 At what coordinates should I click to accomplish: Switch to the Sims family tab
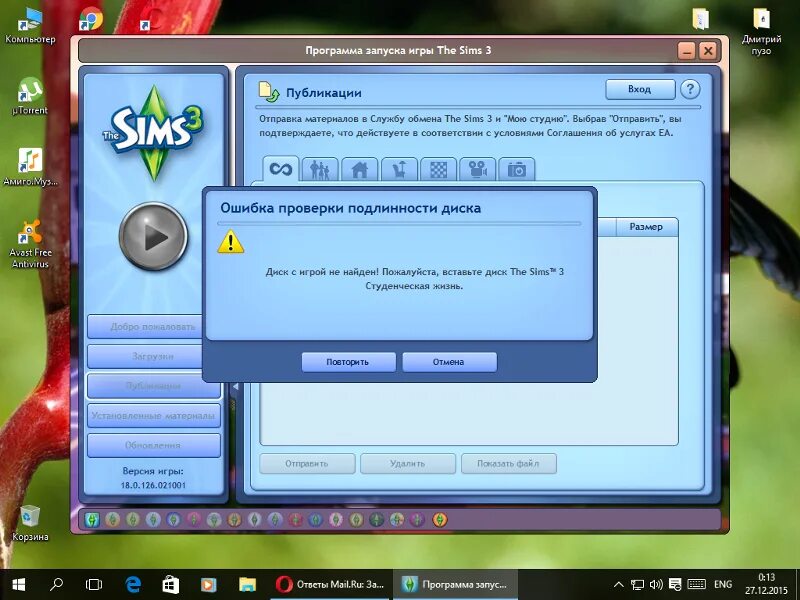click(320, 169)
